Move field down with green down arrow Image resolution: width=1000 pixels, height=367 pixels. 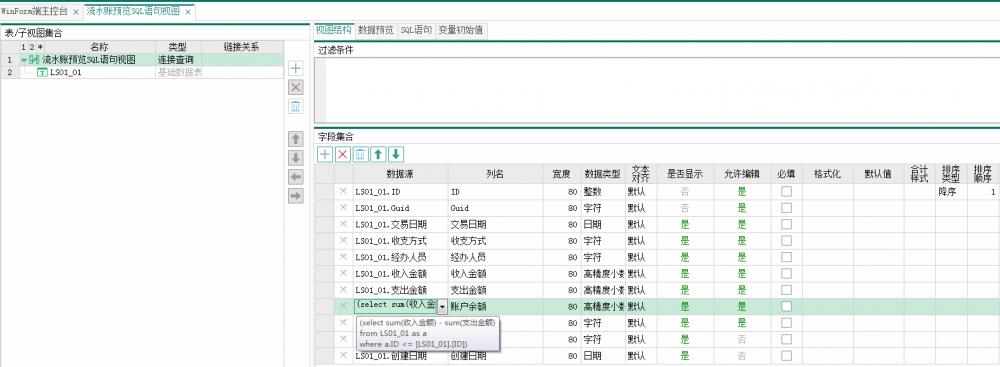coord(396,154)
